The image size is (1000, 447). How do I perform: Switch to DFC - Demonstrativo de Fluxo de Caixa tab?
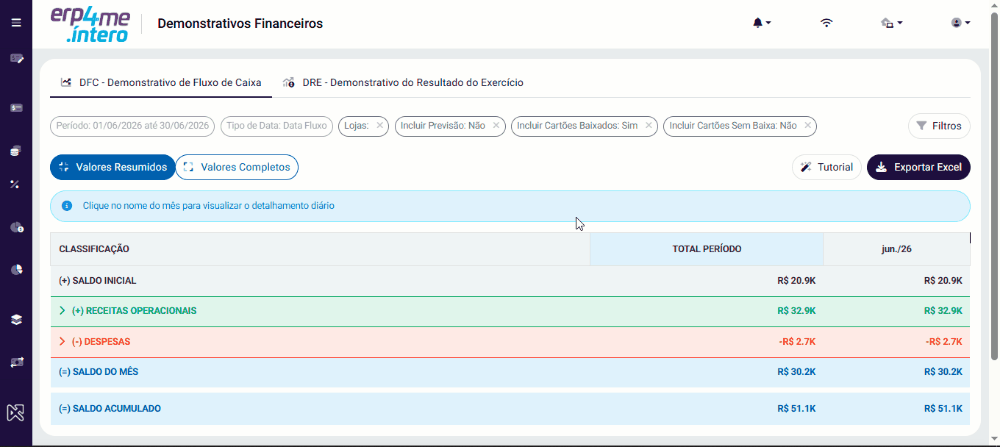pyautogui.click(x=161, y=83)
